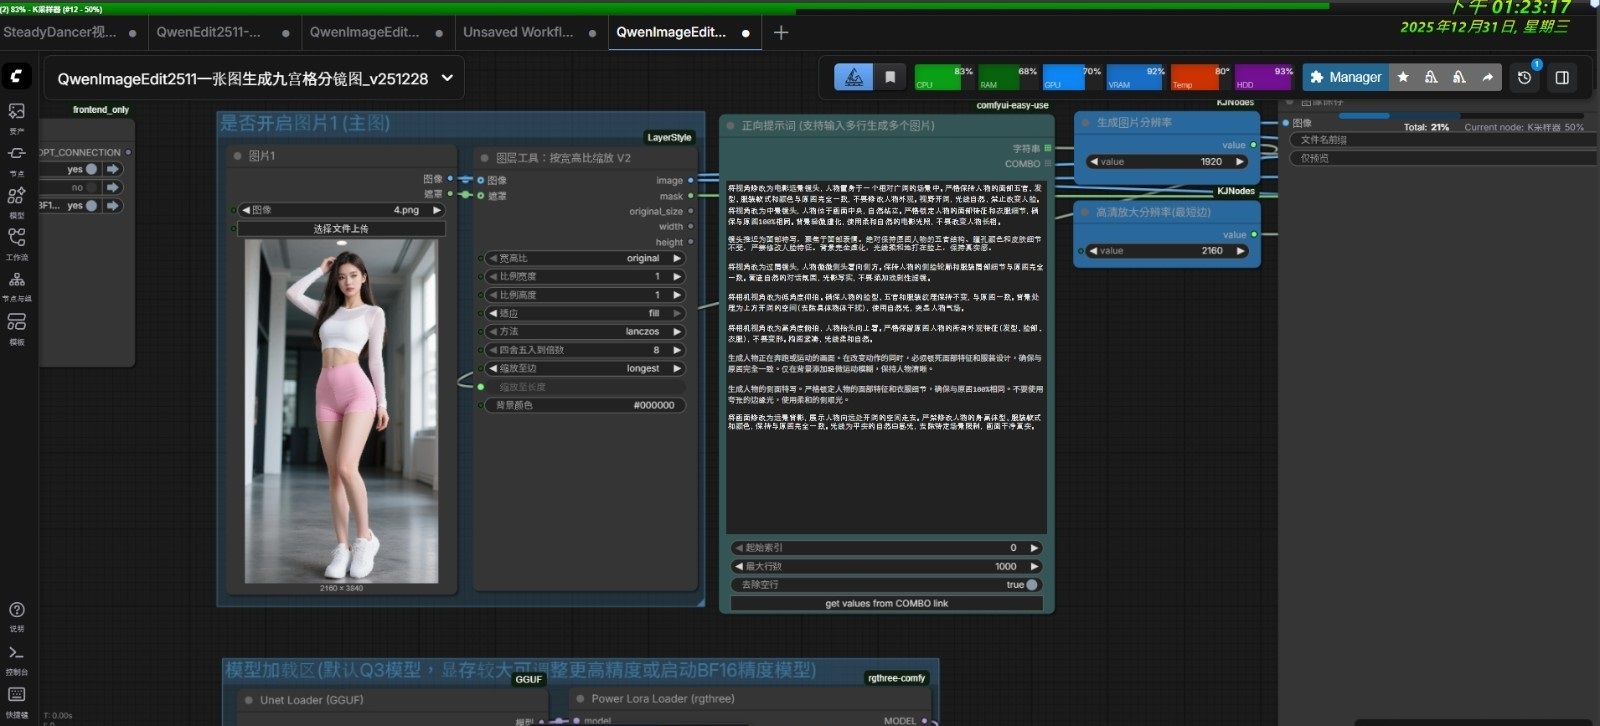Switch to the Unsaved Workflow tab
Viewport: 1600px width, 726px height.
[x=518, y=32]
